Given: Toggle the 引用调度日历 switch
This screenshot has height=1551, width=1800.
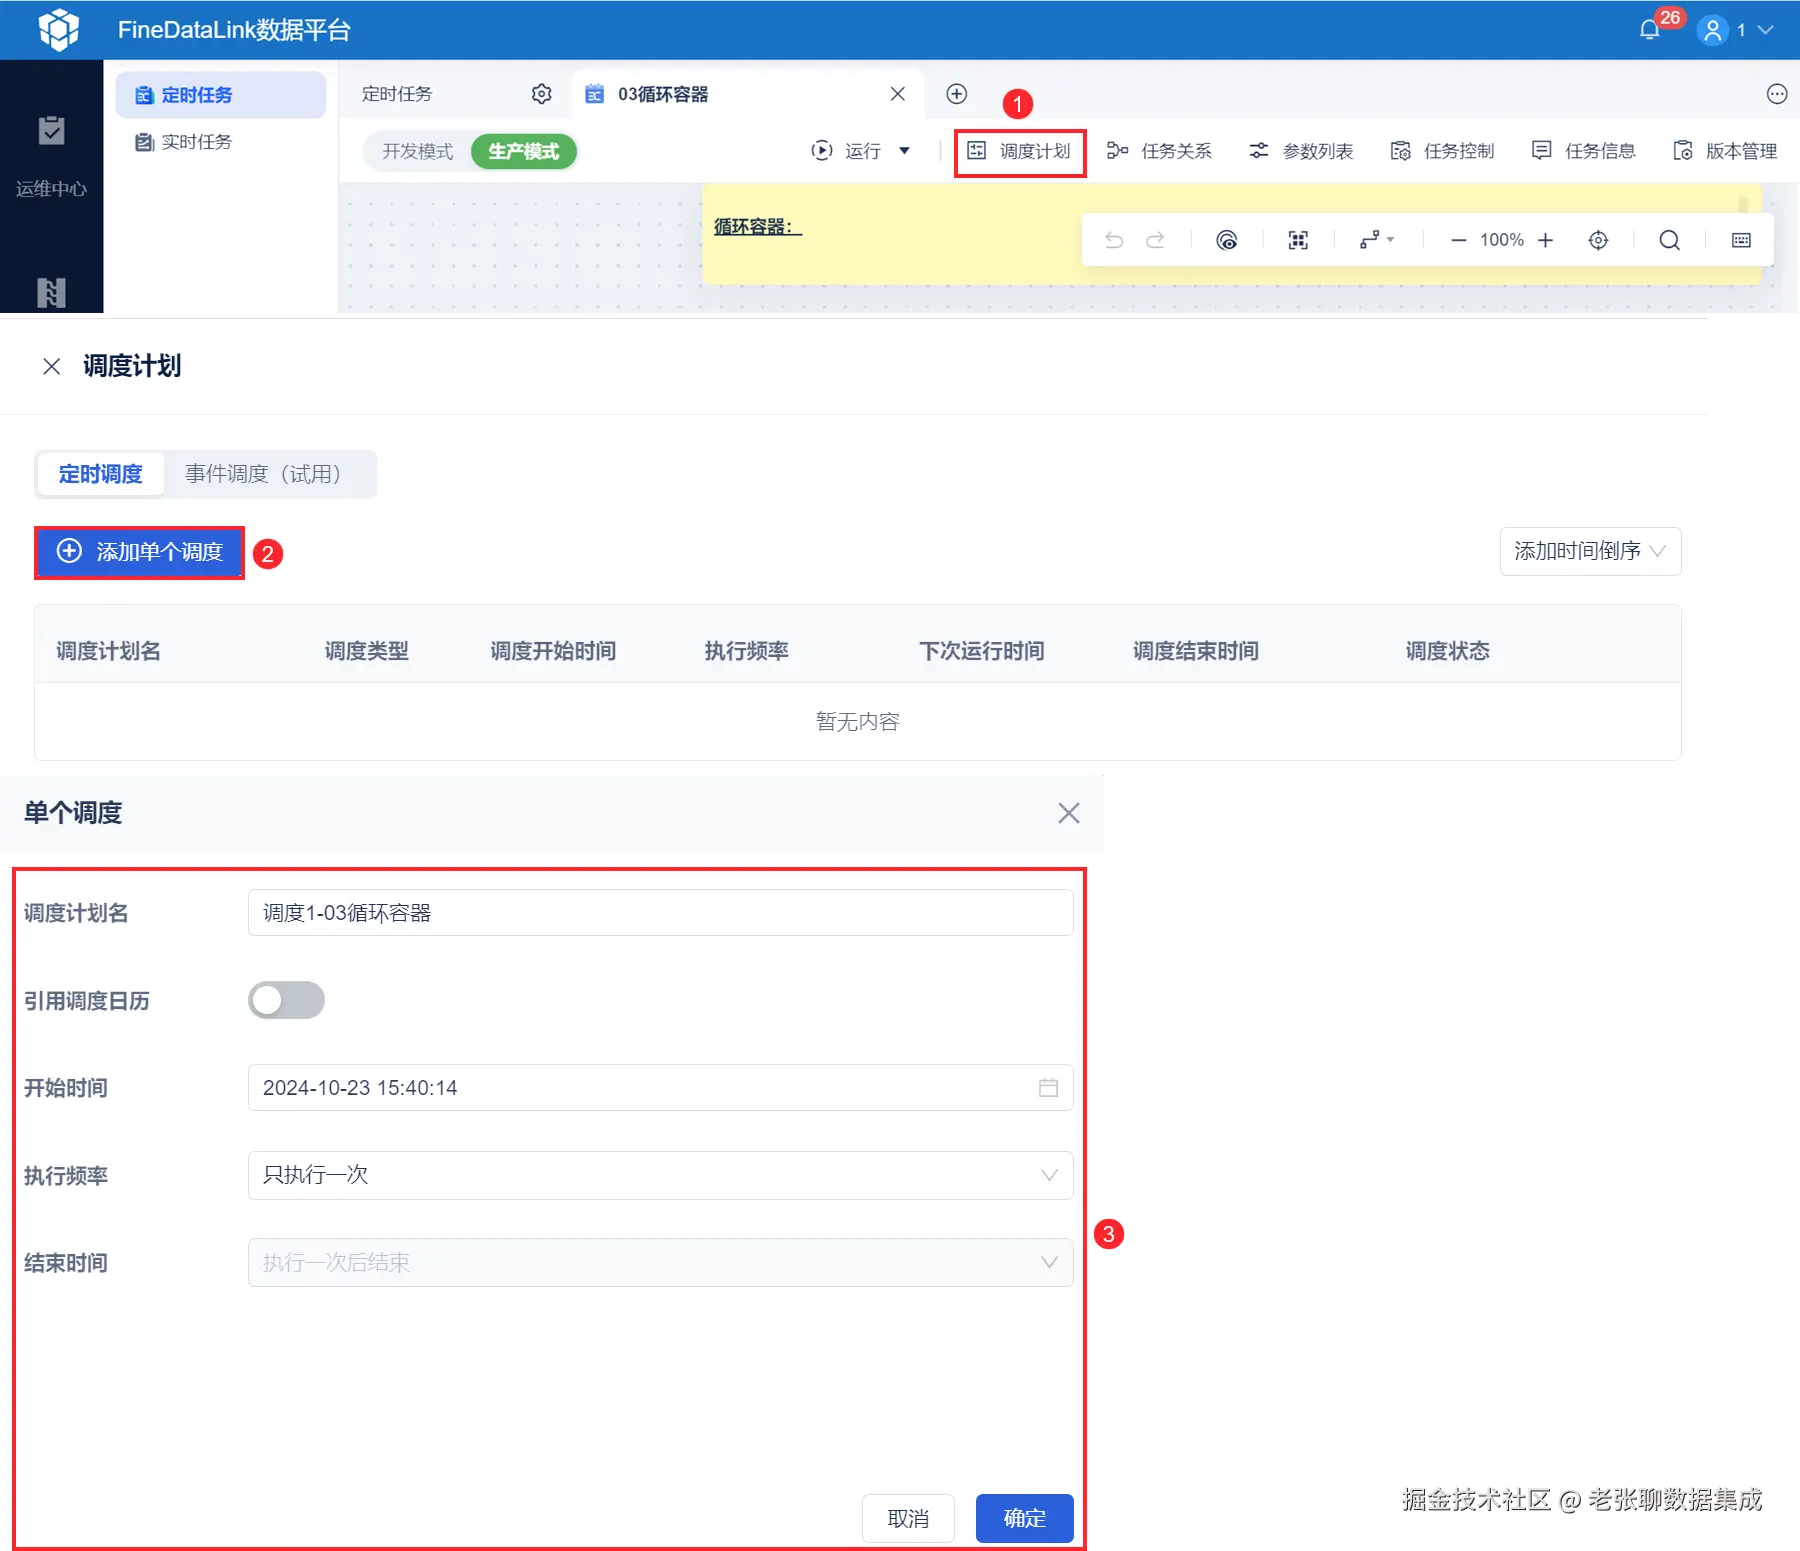Looking at the screenshot, I should pos(286,1000).
